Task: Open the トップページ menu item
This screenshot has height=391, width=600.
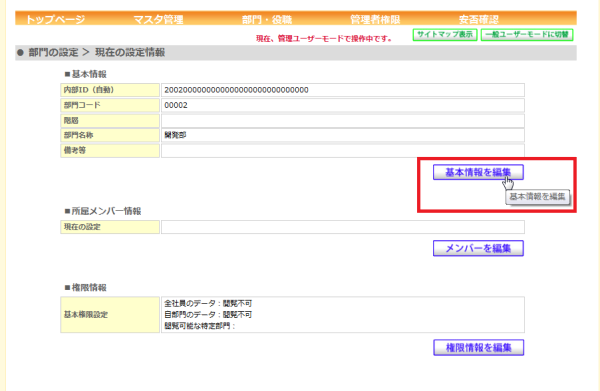Action: [55, 19]
